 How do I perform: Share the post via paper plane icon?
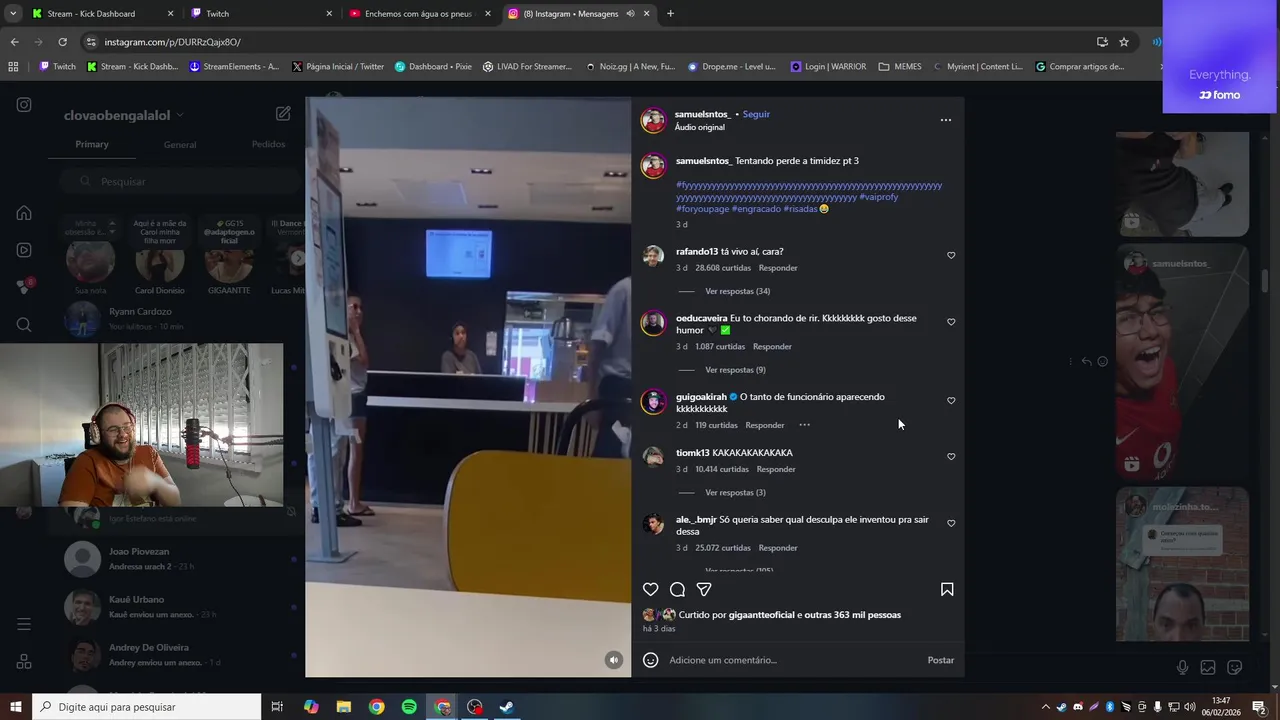click(704, 589)
